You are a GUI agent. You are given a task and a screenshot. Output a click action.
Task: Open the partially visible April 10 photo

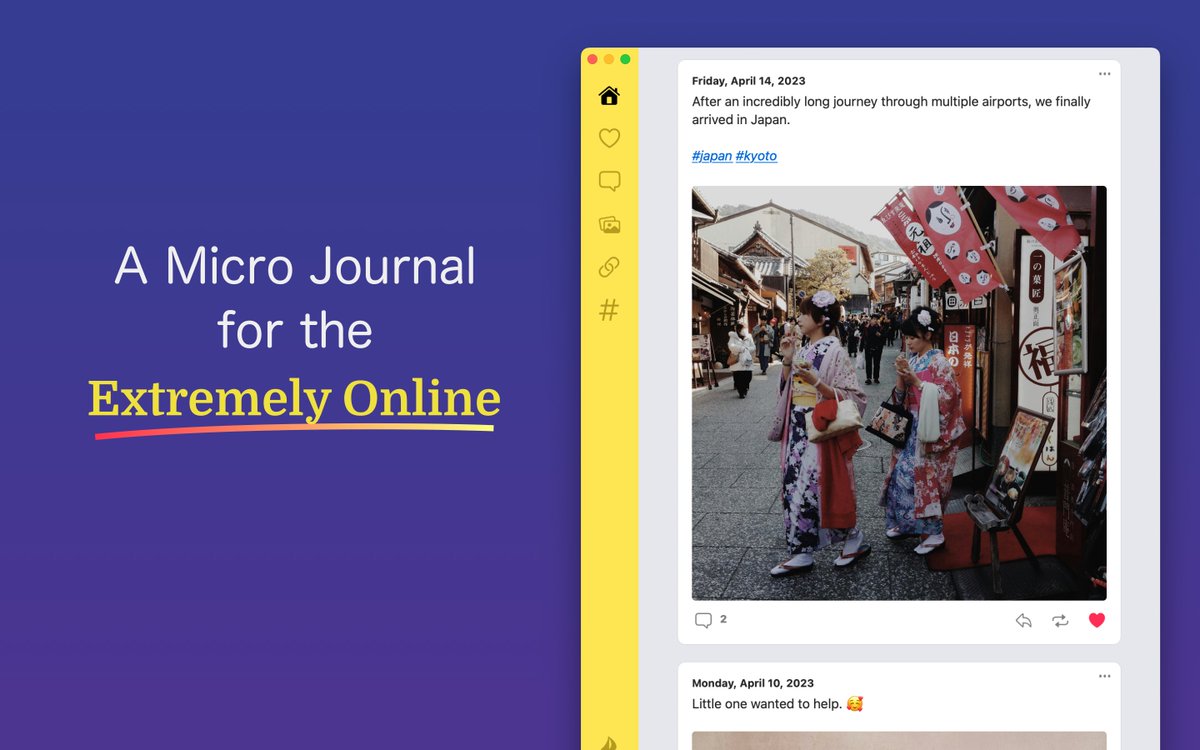pos(899,741)
